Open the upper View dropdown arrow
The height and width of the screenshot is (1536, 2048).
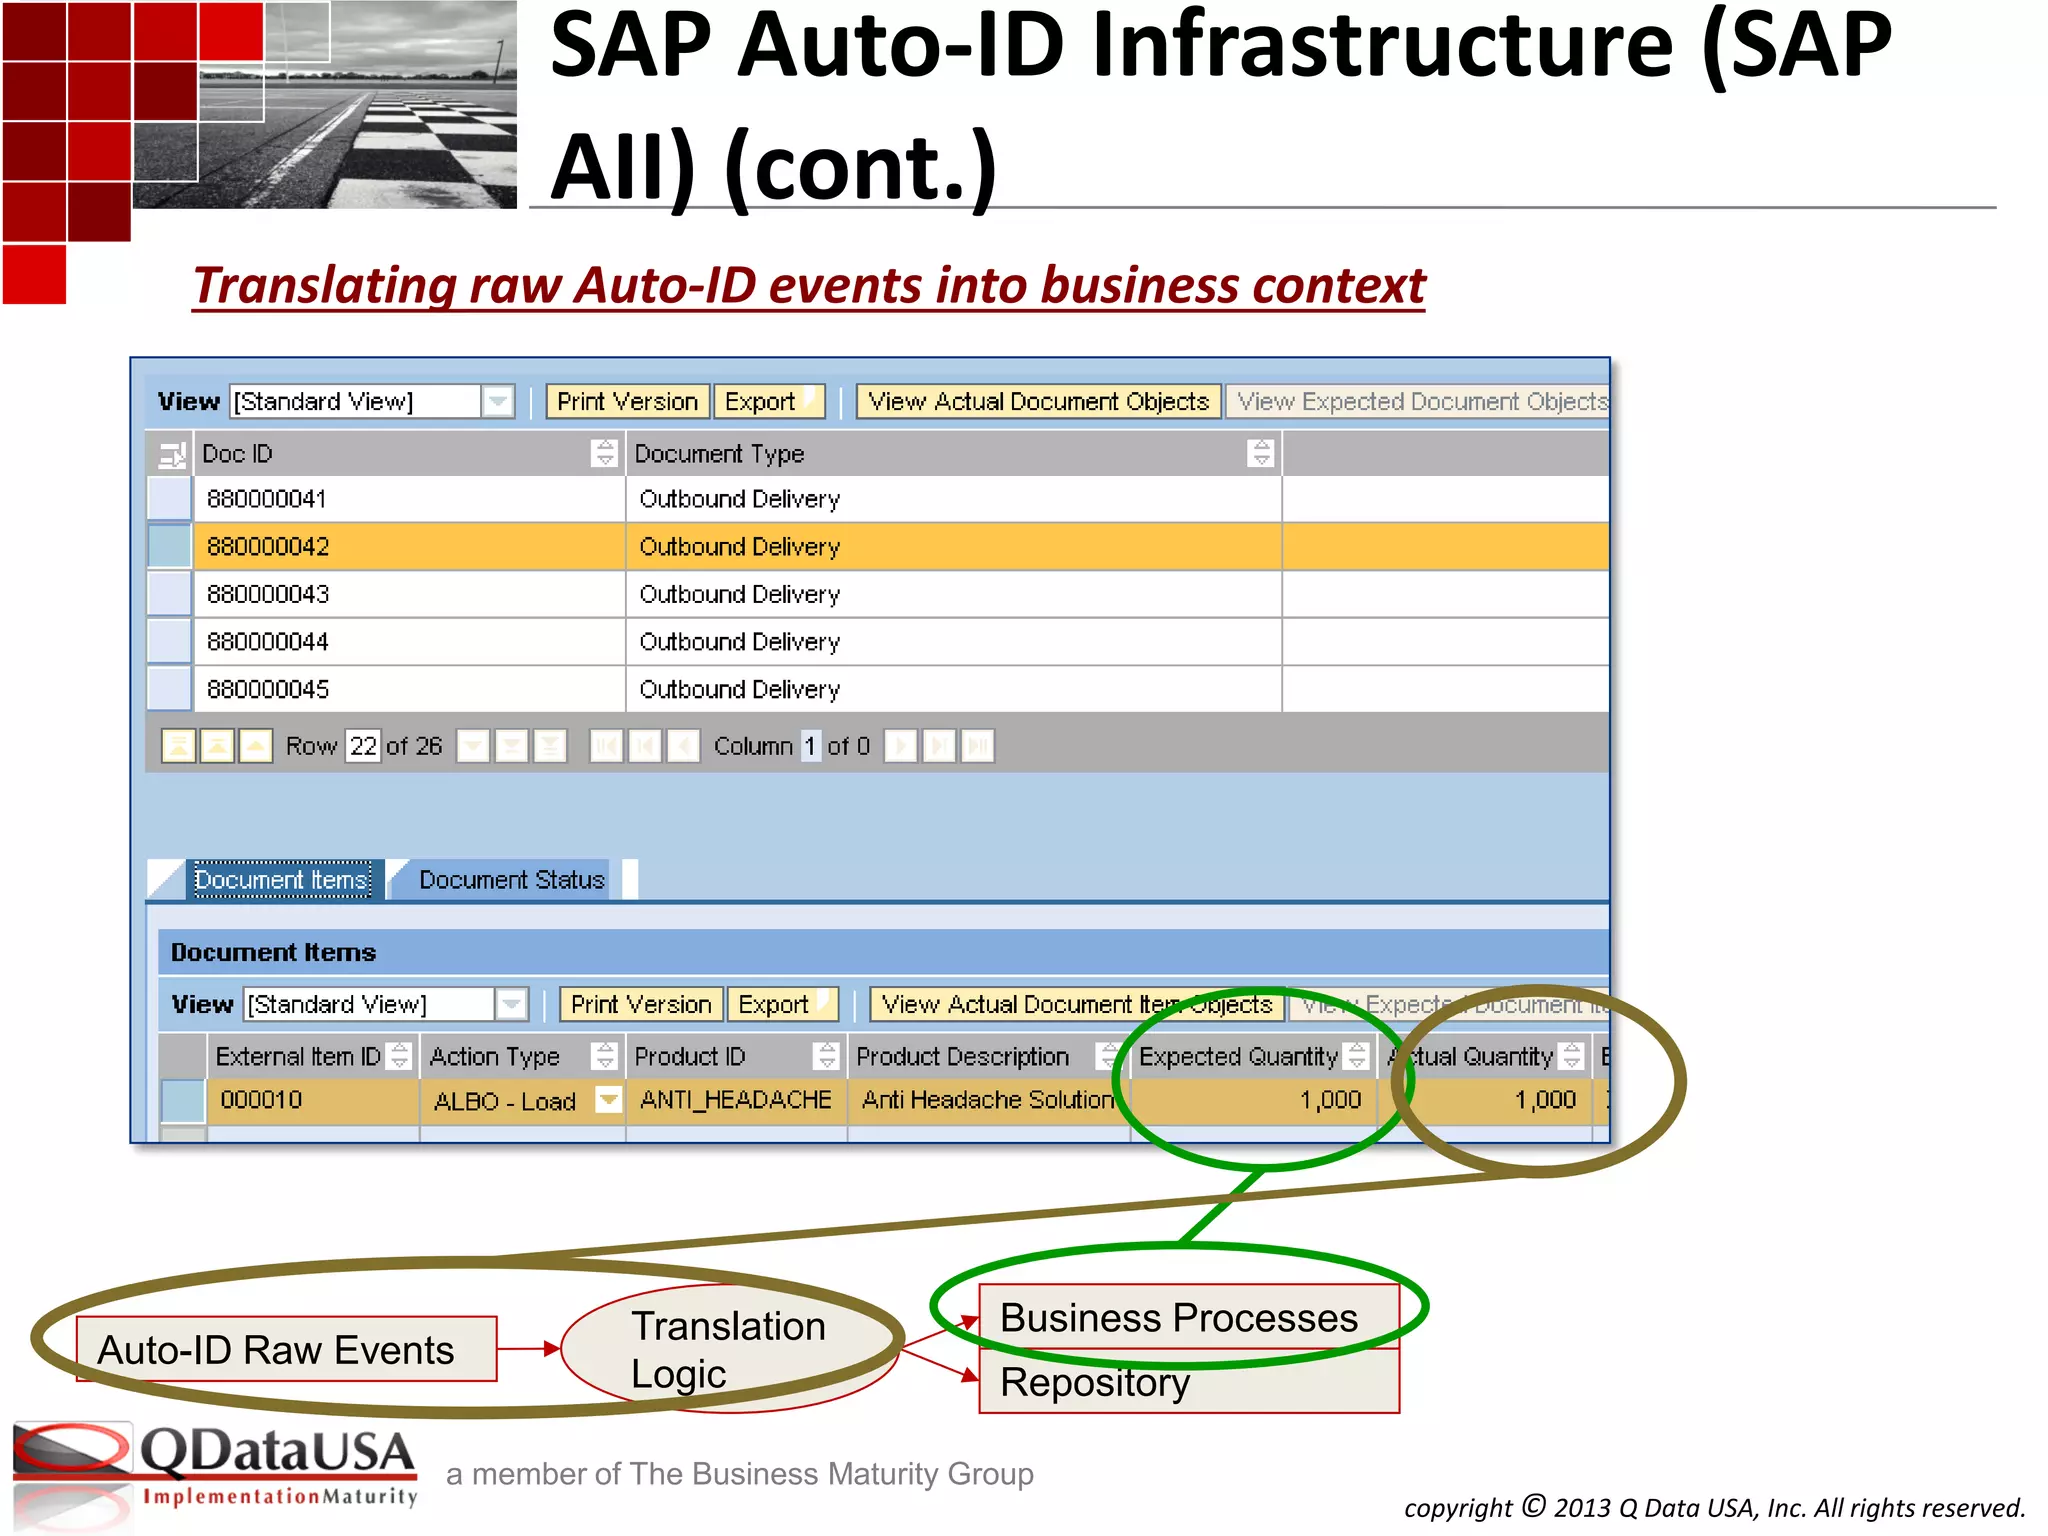[498, 401]
